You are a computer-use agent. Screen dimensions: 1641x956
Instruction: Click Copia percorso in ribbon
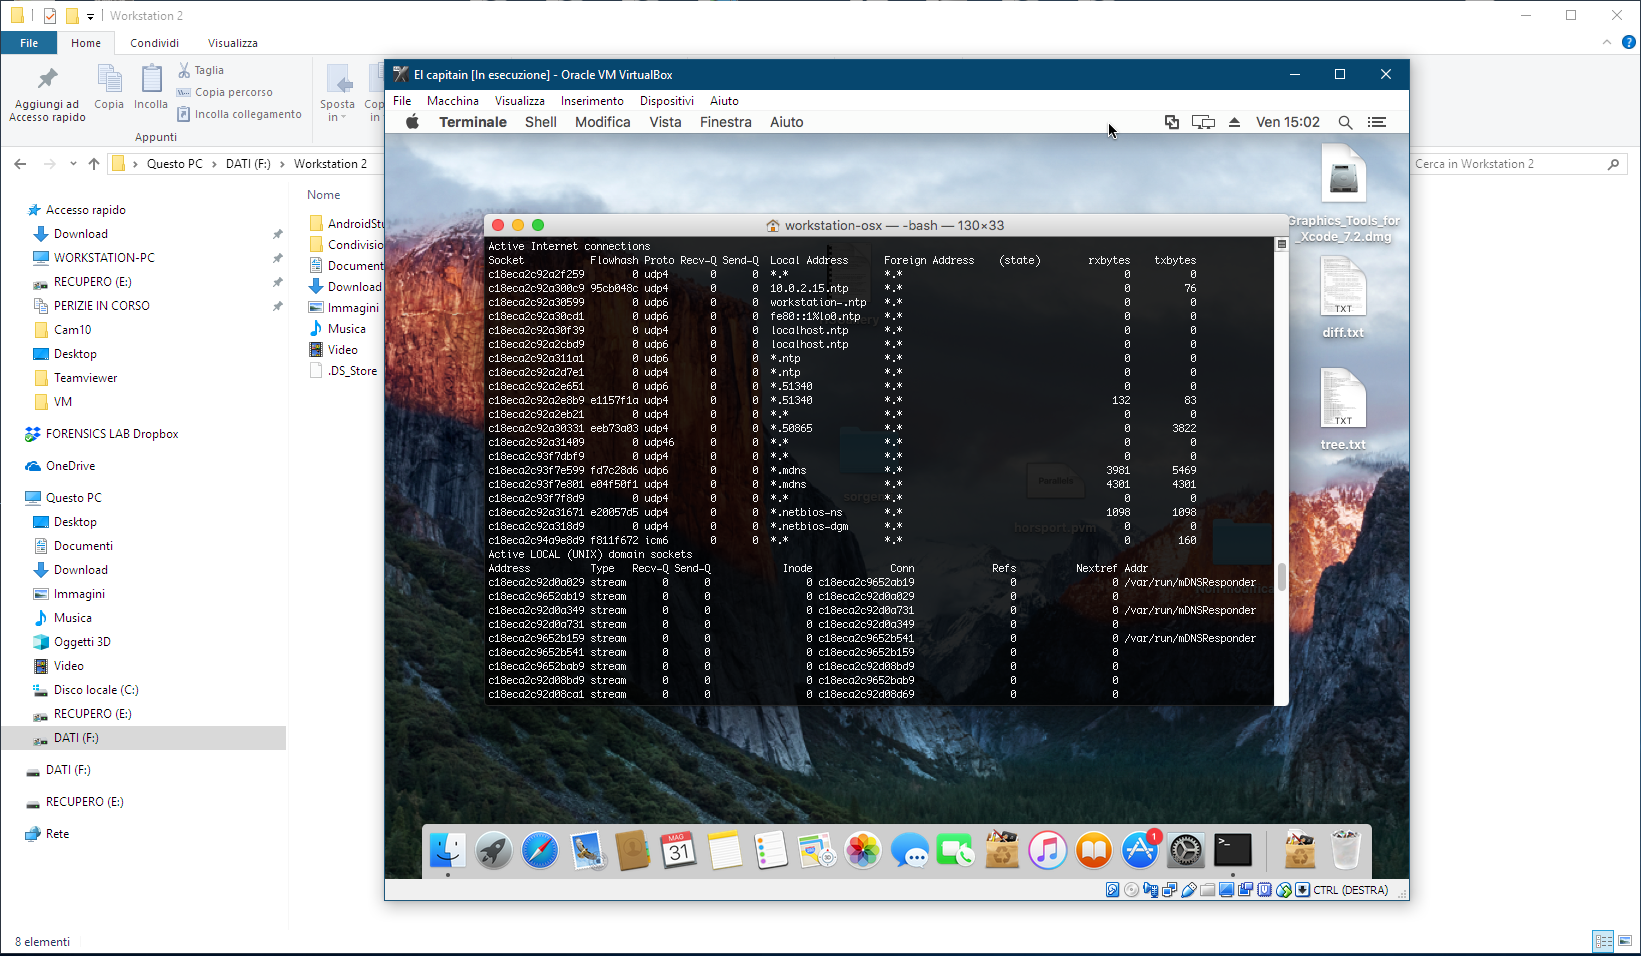tap(224, 92)
